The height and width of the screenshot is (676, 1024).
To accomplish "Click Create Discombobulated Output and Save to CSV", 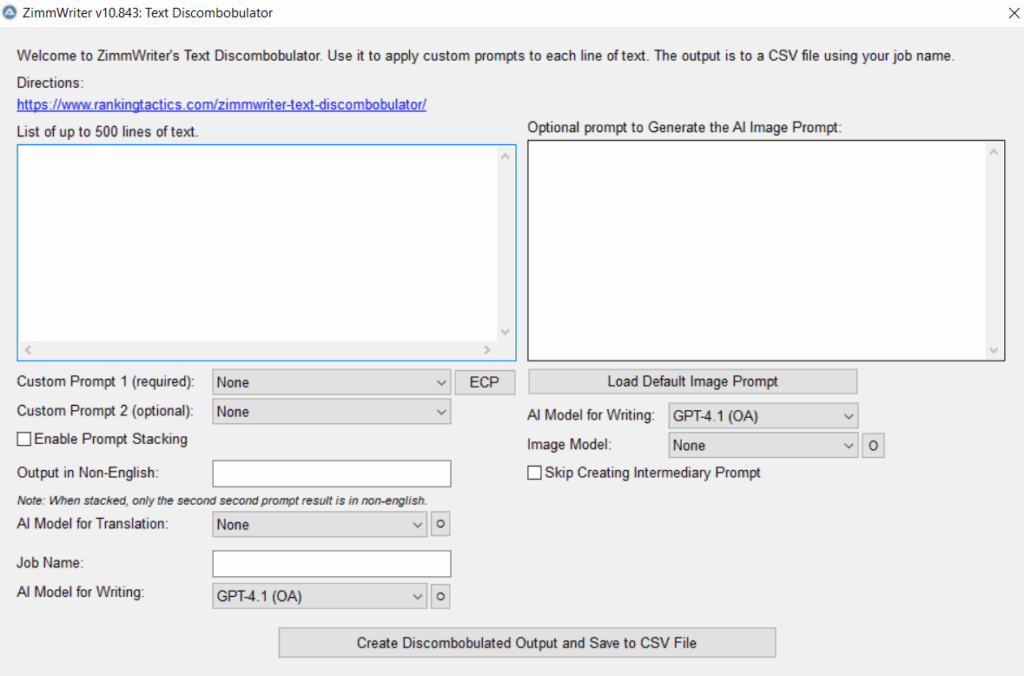I will click(x=527, y=642).
